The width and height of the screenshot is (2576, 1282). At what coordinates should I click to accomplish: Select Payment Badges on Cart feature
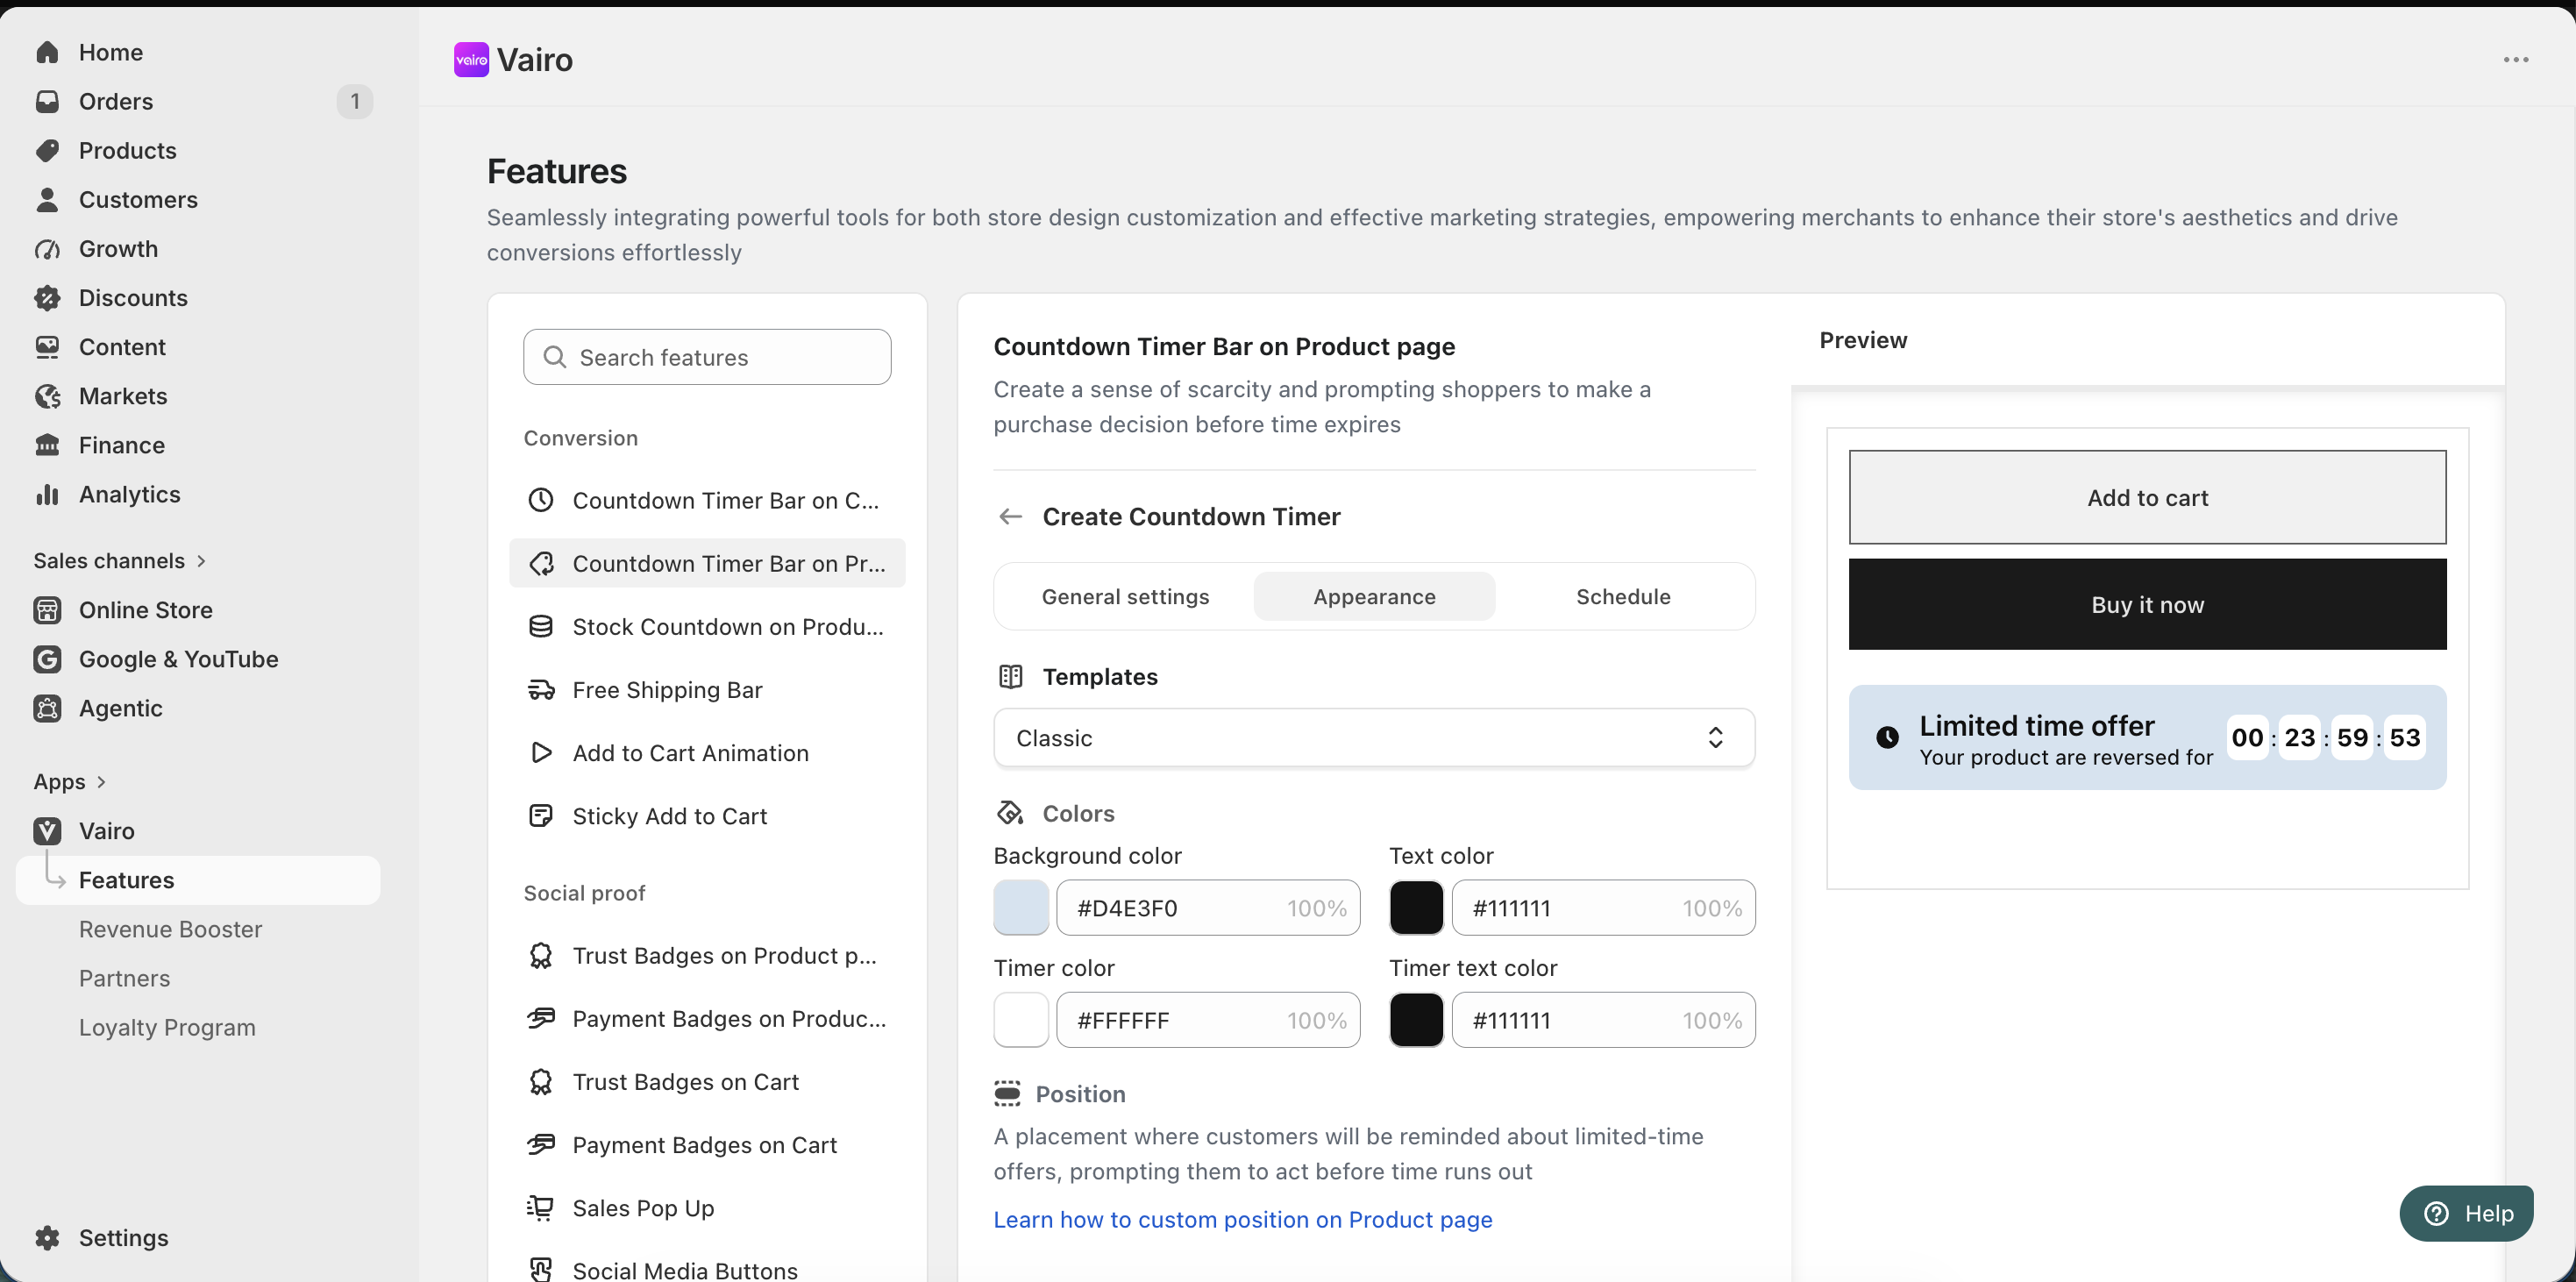[x=707, y=1144]
